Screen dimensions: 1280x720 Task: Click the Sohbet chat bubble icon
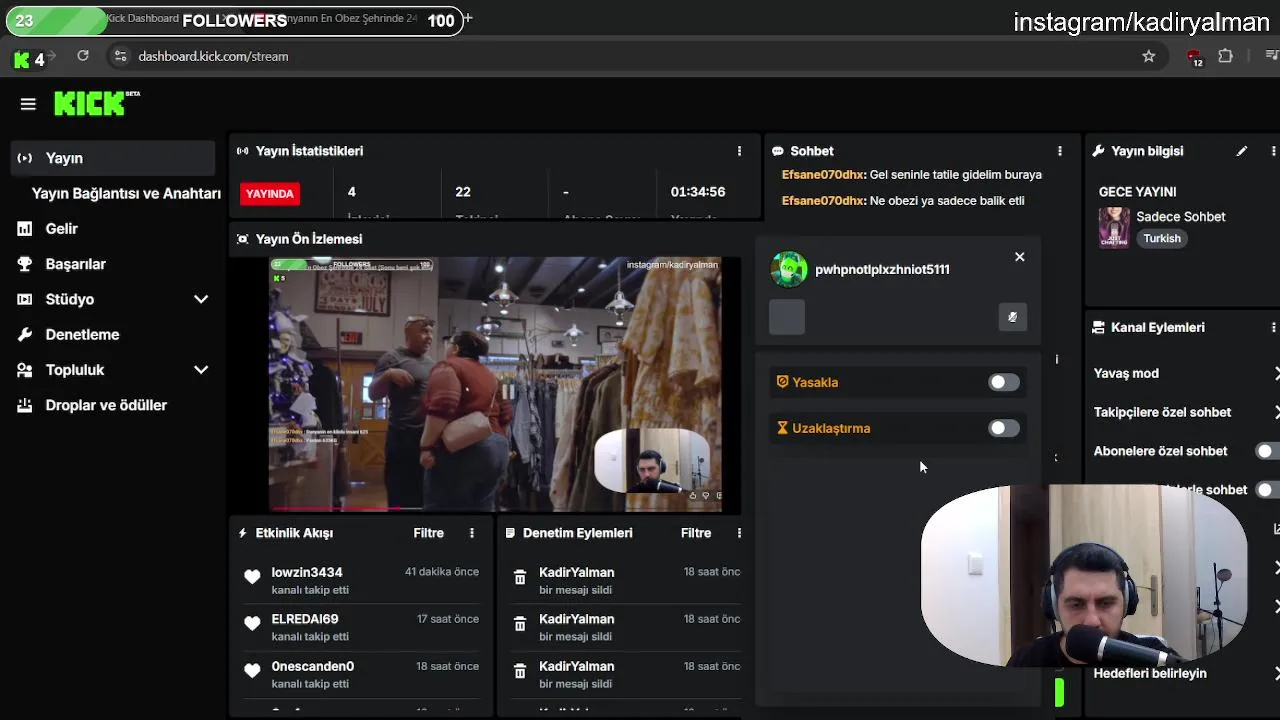[778, 151]
